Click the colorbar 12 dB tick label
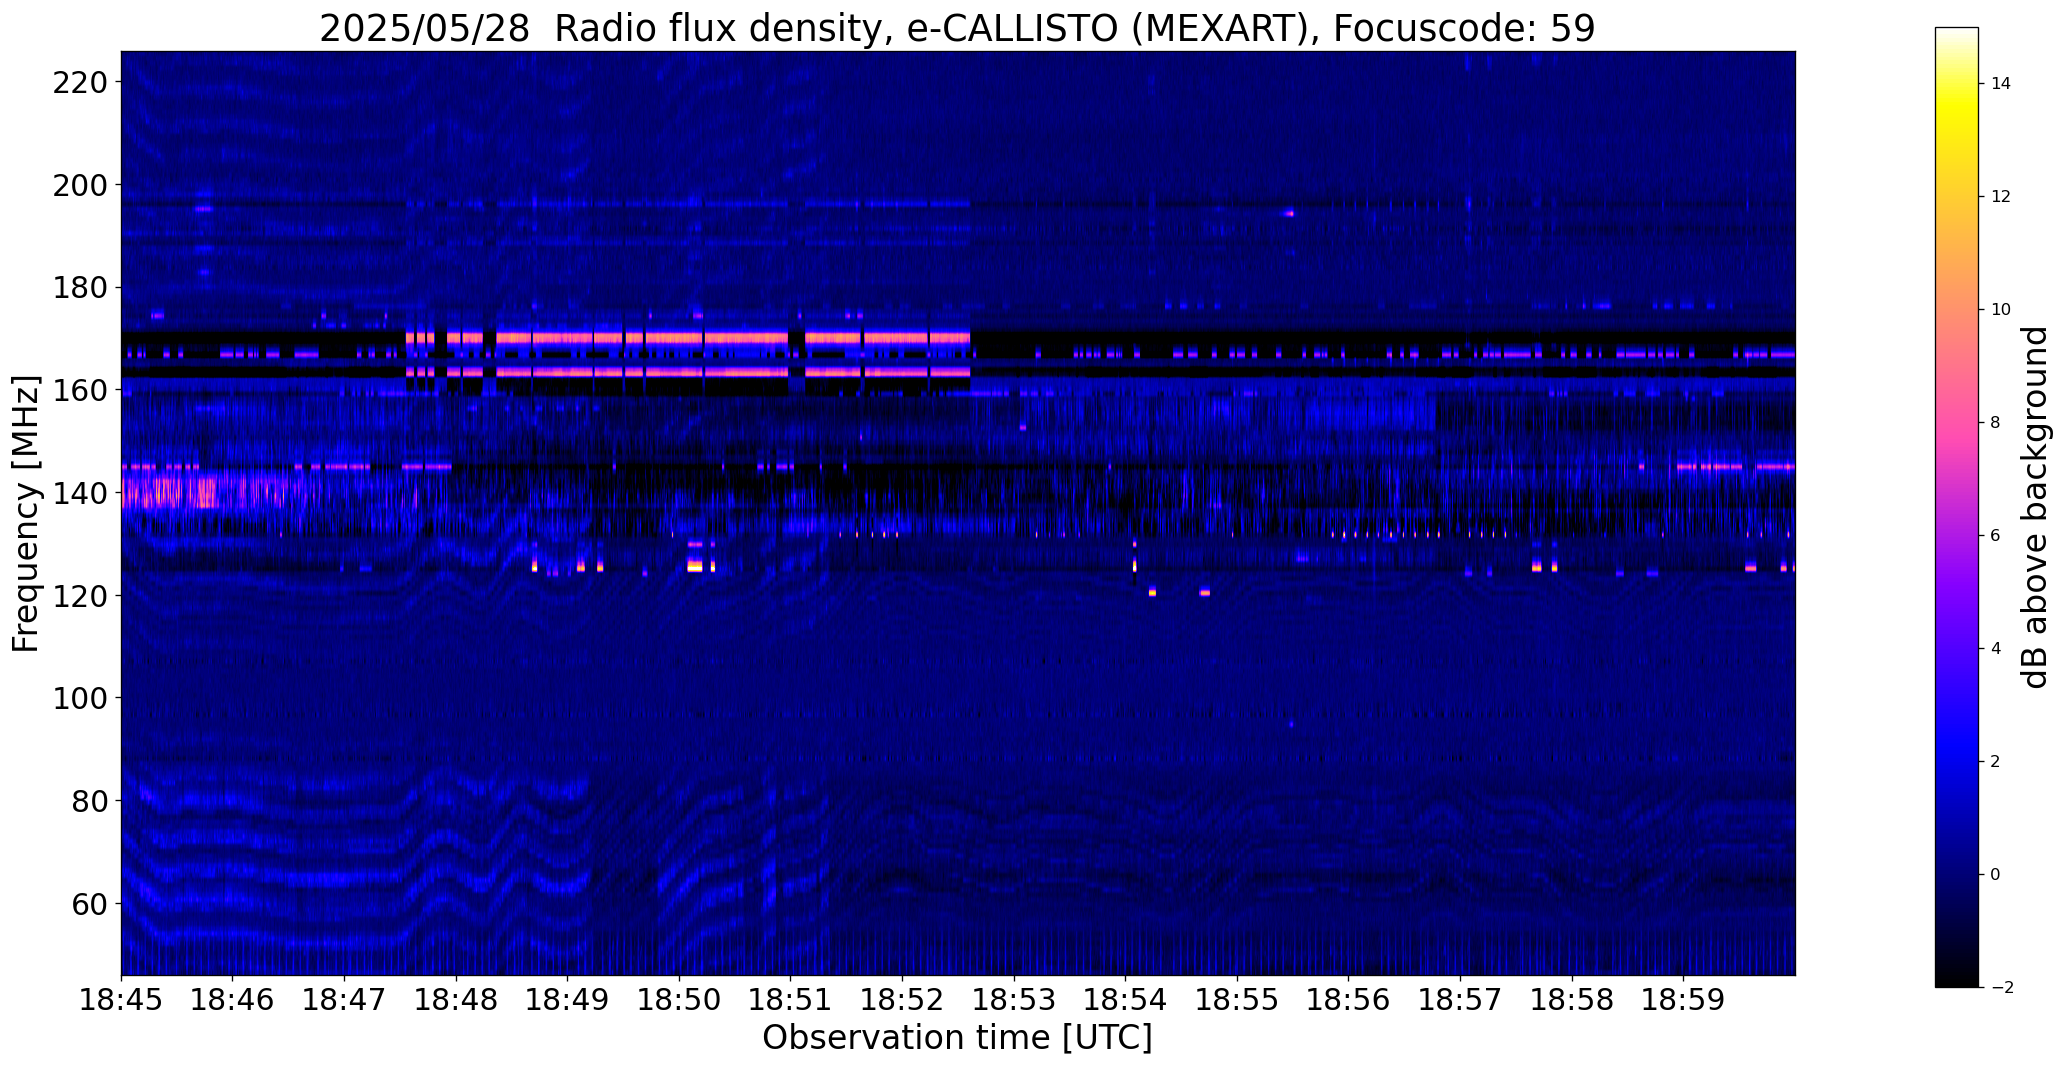Viewport: 2066px width, 1067px height. click(x=2001, y=197)
